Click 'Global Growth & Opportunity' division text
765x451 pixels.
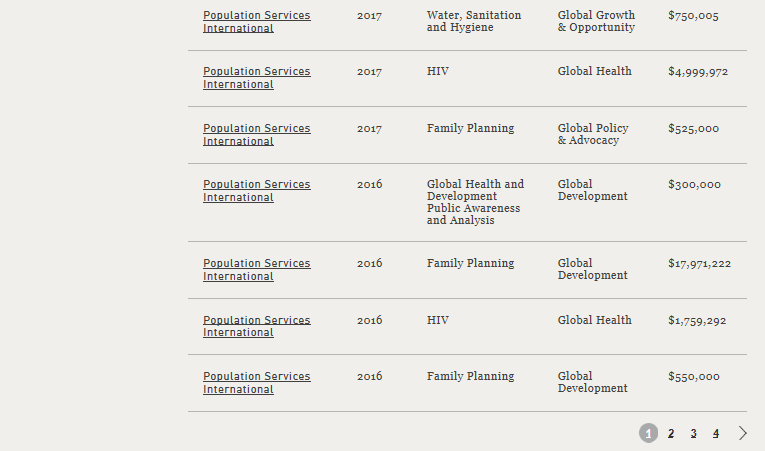click(x=596, y=21)
